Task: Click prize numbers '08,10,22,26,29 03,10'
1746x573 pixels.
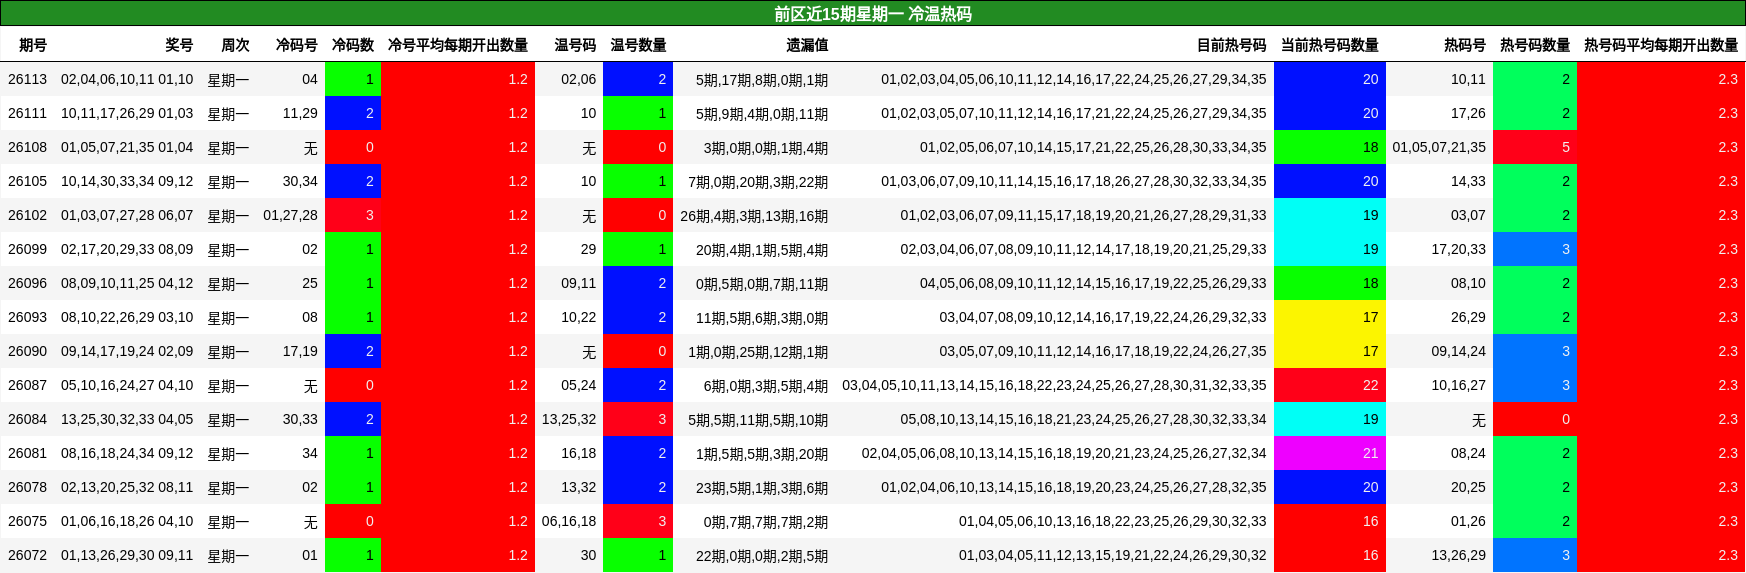Action: (127, 317)
